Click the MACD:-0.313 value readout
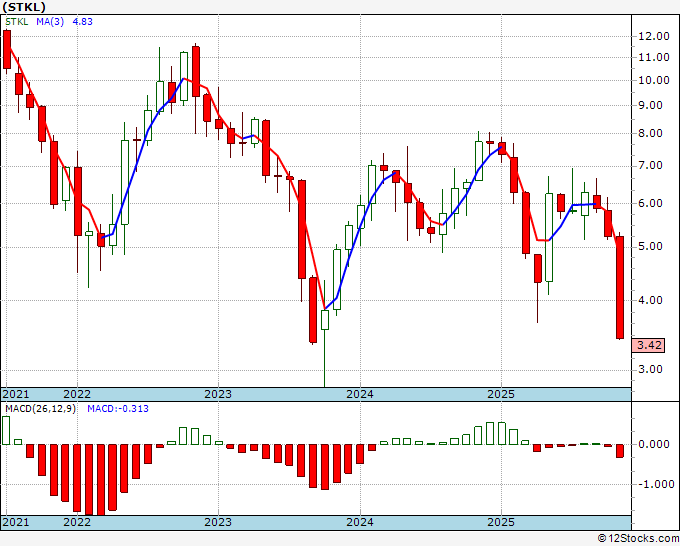 (x=118, y=409)
